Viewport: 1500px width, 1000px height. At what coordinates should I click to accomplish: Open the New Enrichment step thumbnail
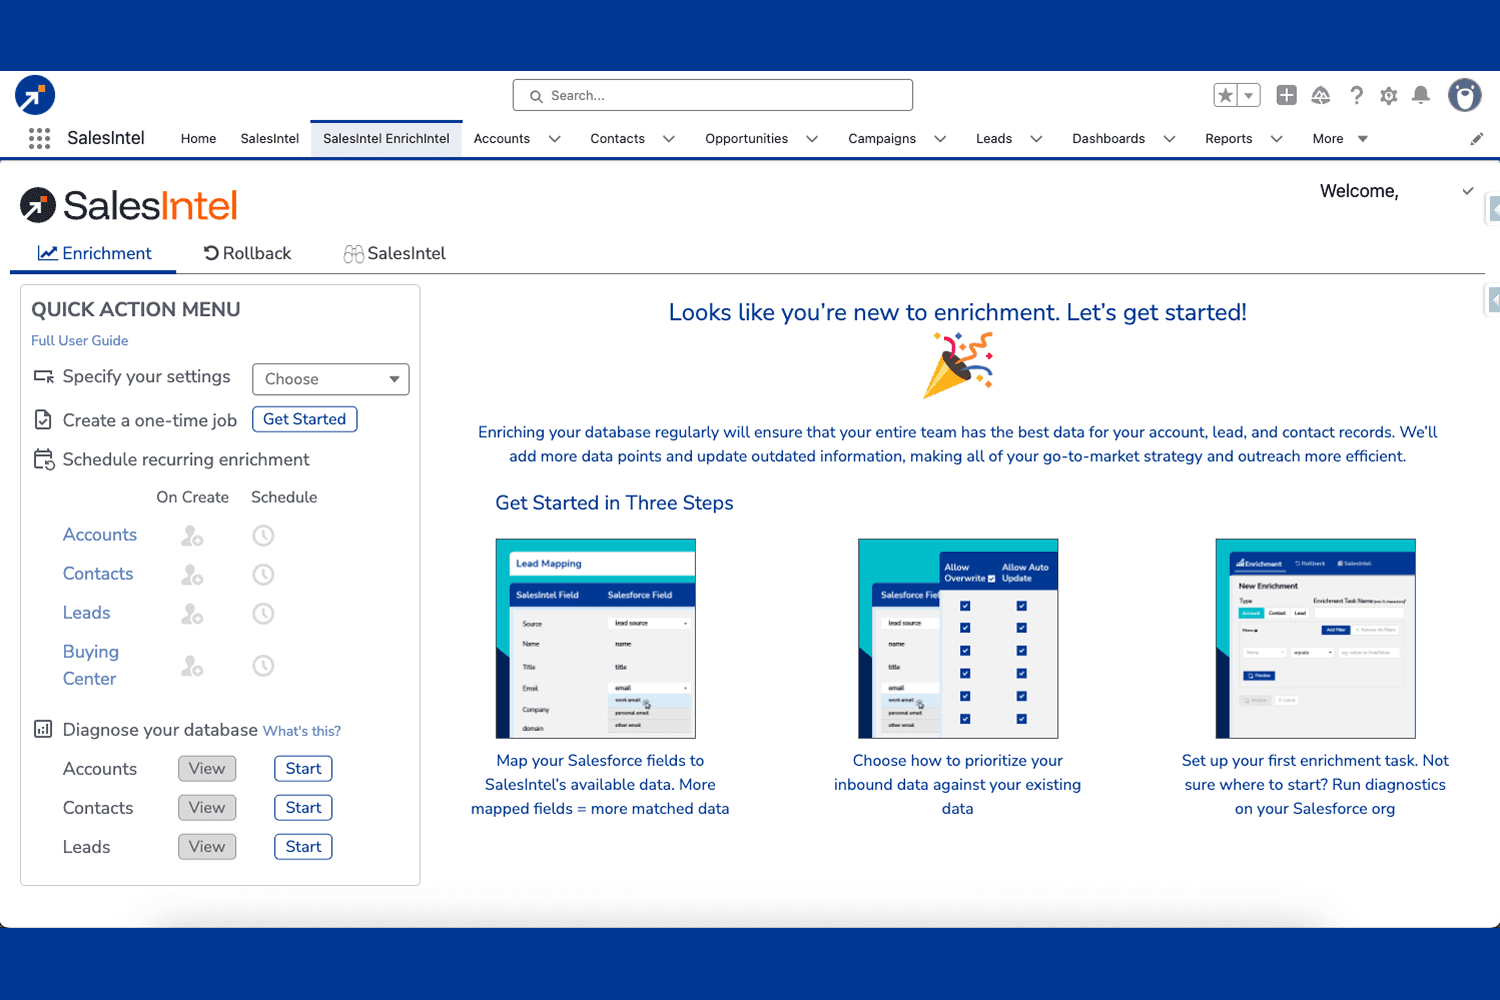tap(1315, 639)
